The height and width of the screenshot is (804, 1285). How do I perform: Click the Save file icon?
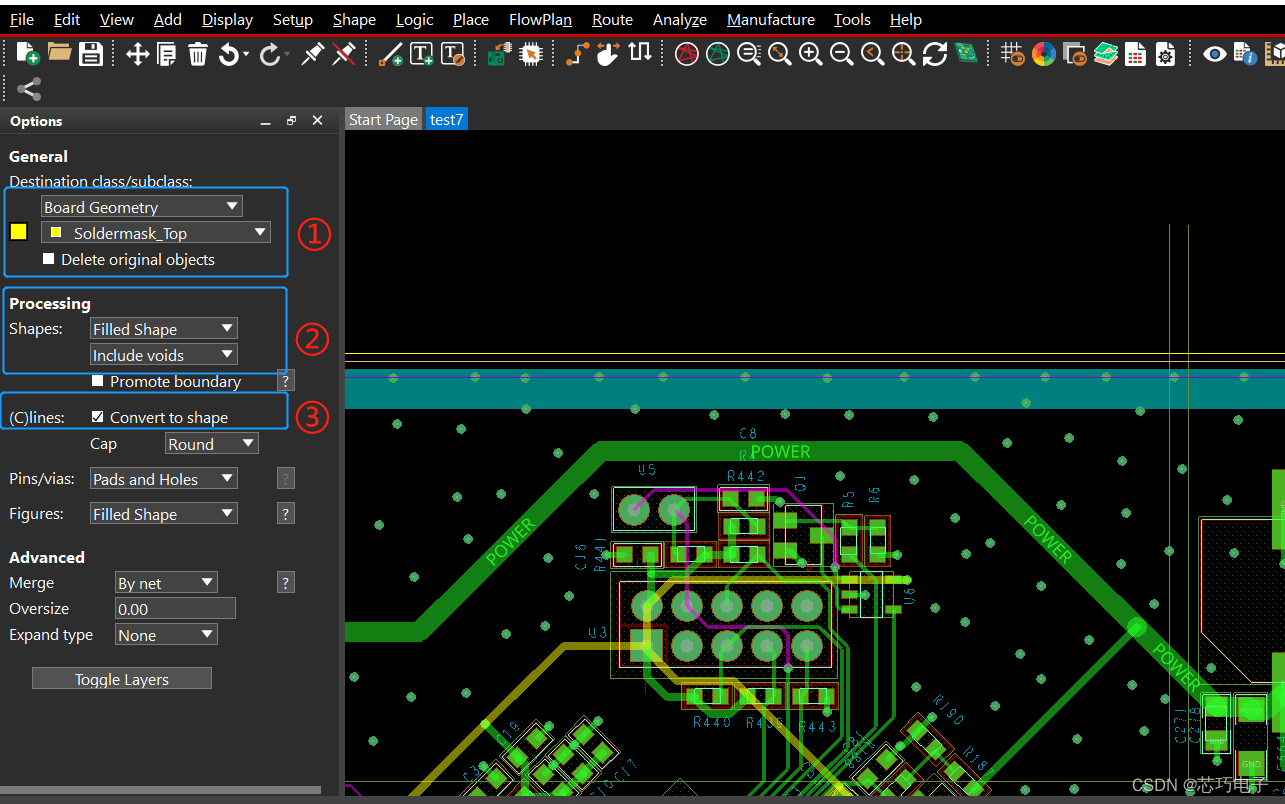[91, 53]
